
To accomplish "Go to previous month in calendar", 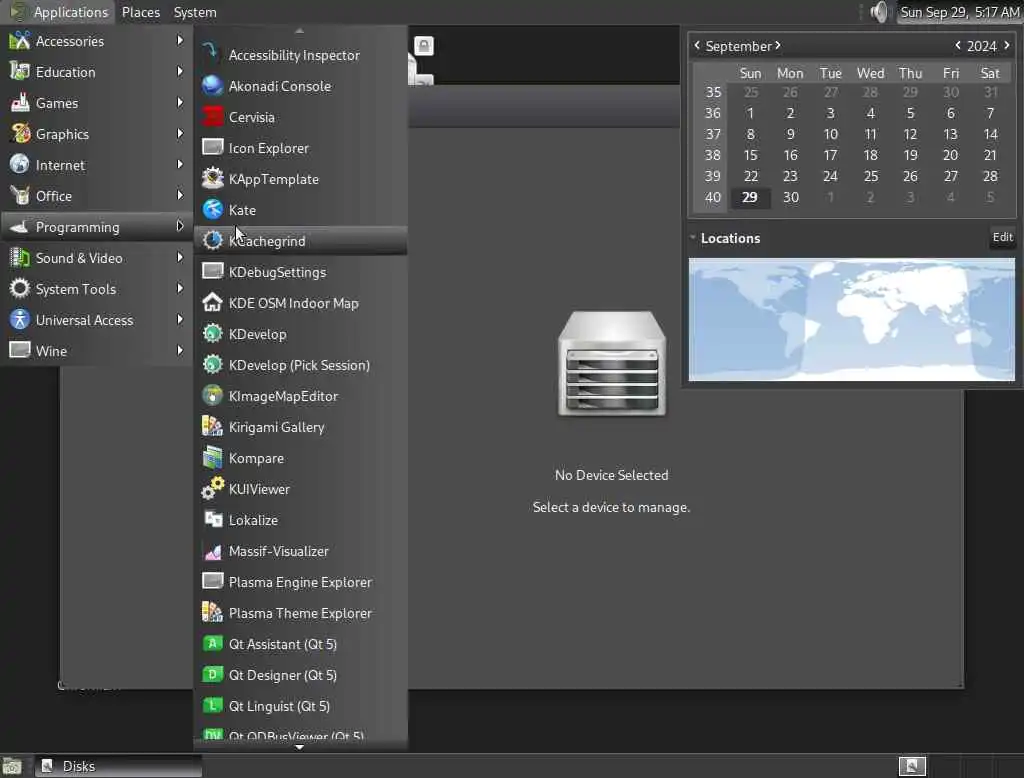I will tap(697, 46).
